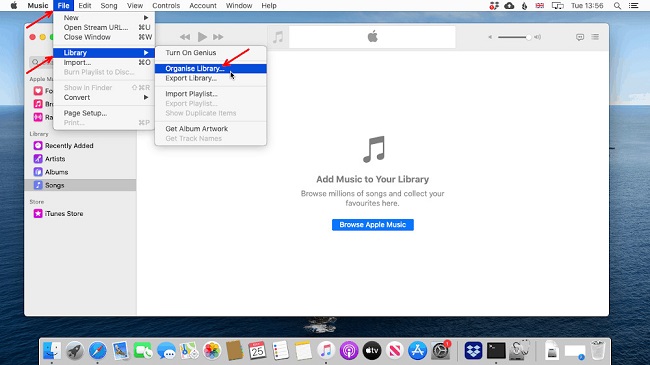Select Import from File menu
The width and height of the screenshot is (650, 365).
tap(104, 62)
